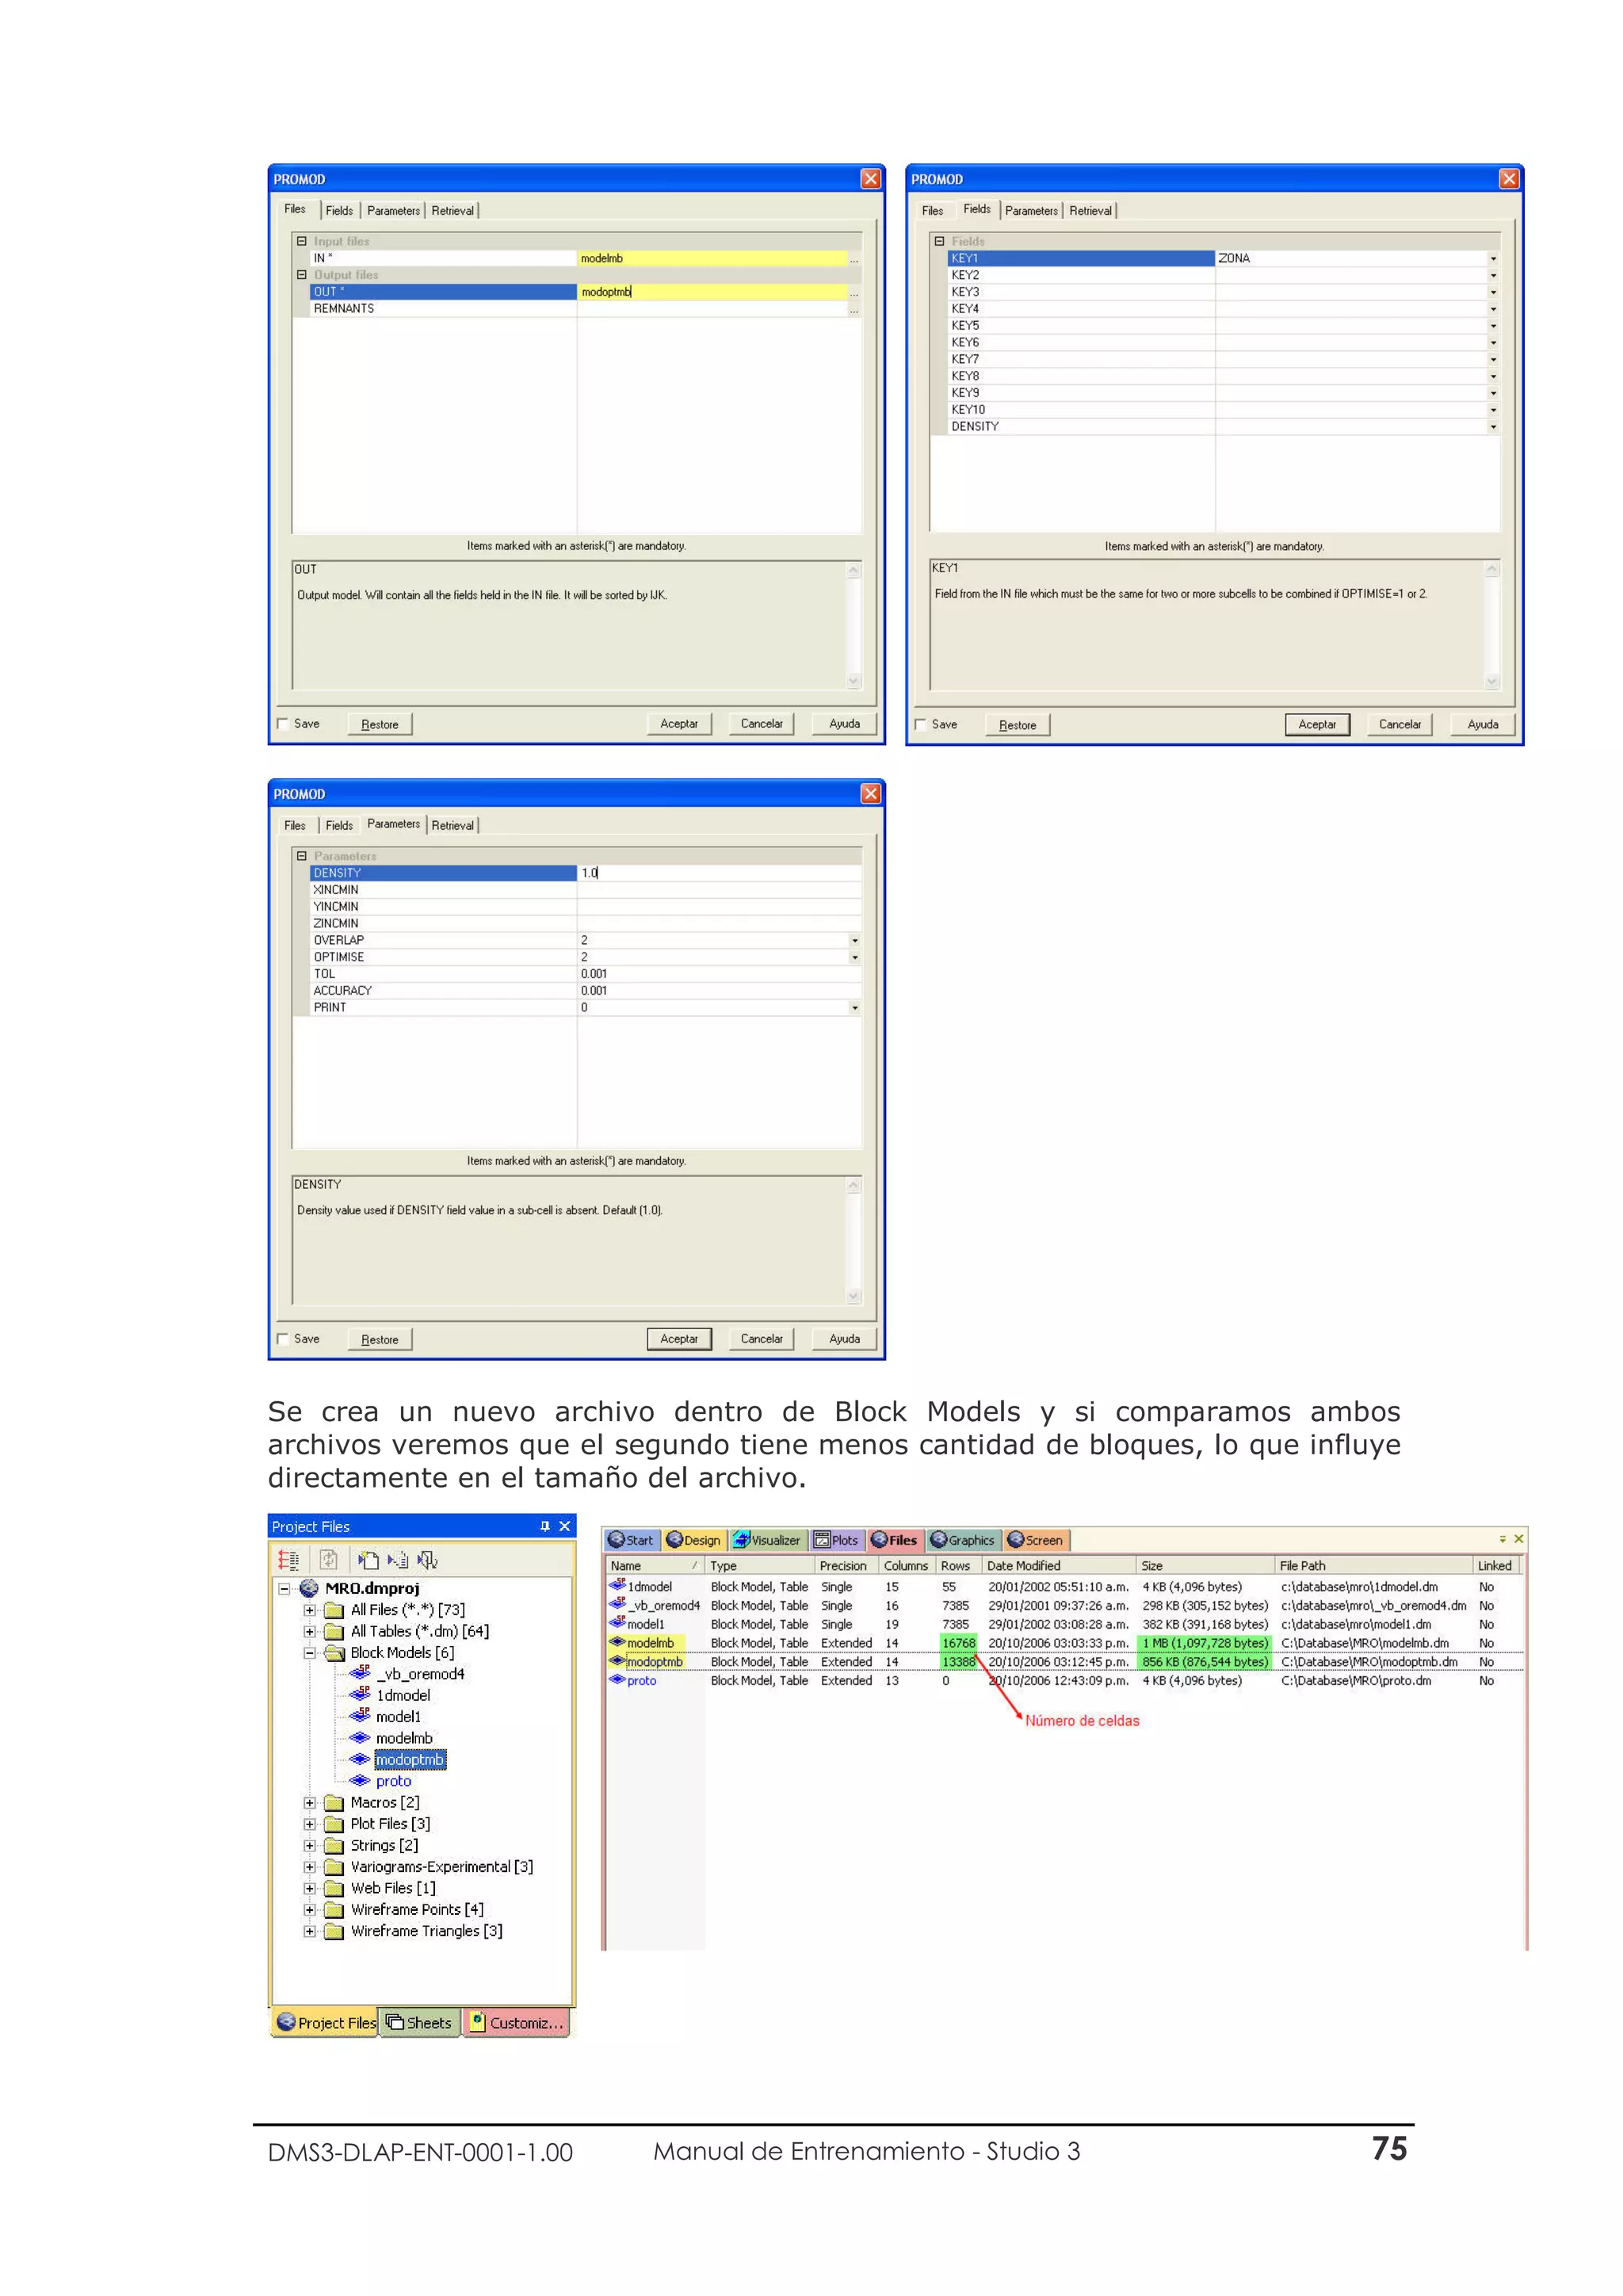This screenshot has height=2296, width=1623.
Task: Expand the All Tables (*.dm) node
Action: point(310,1631)
